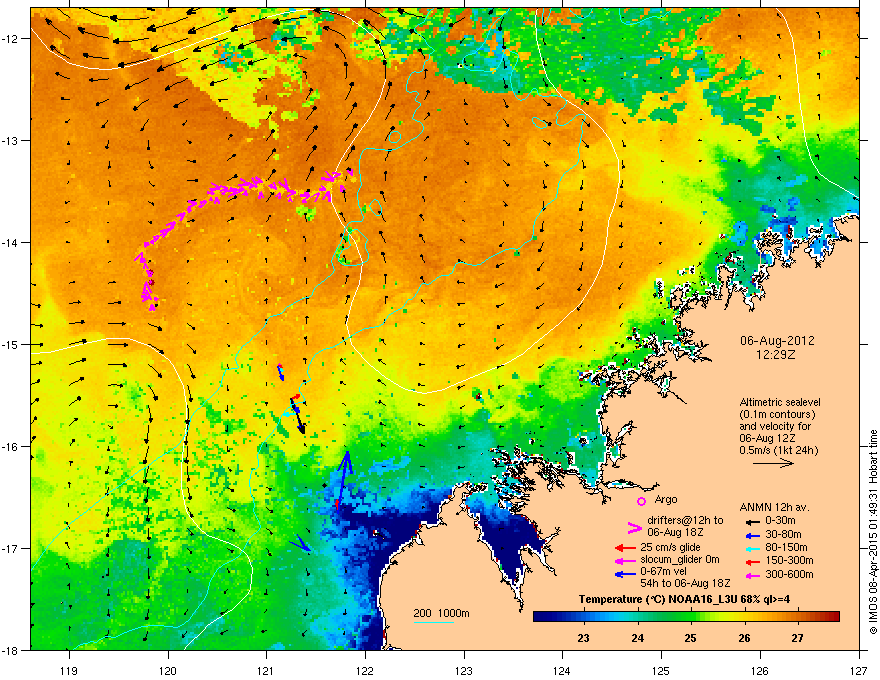Click the date label 06-Aug-2012
880x680 pixels.
(x=777, y=341)
